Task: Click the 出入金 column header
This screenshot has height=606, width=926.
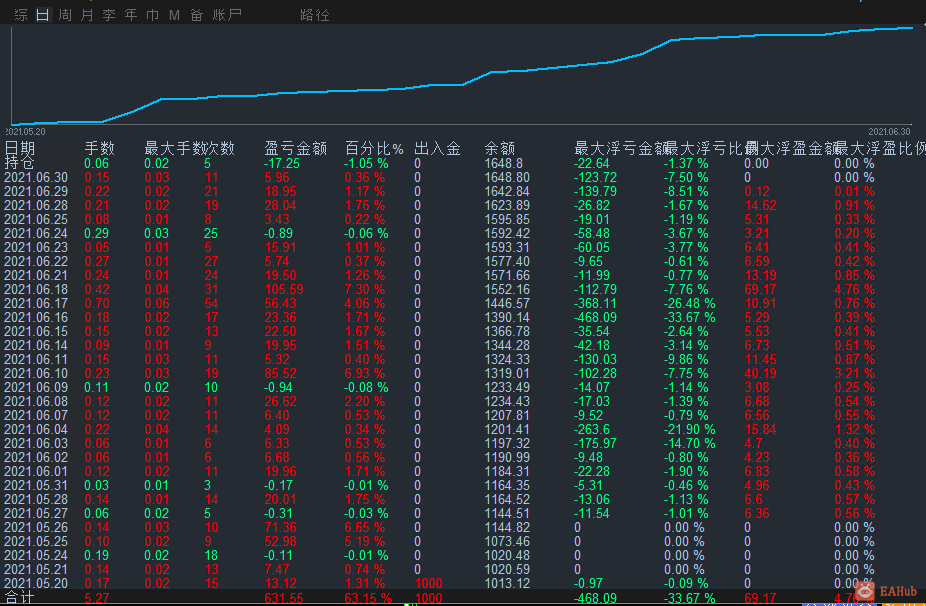Action: point(437,148)
